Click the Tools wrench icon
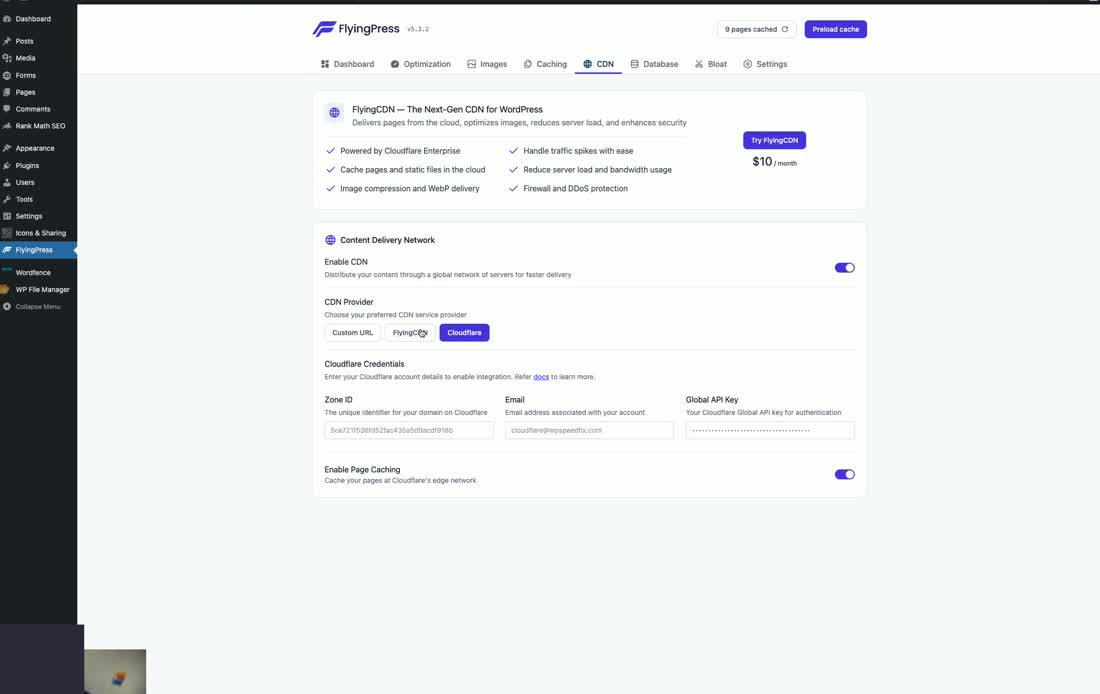This screenshot has width=1100, height=694. (7, 199)
